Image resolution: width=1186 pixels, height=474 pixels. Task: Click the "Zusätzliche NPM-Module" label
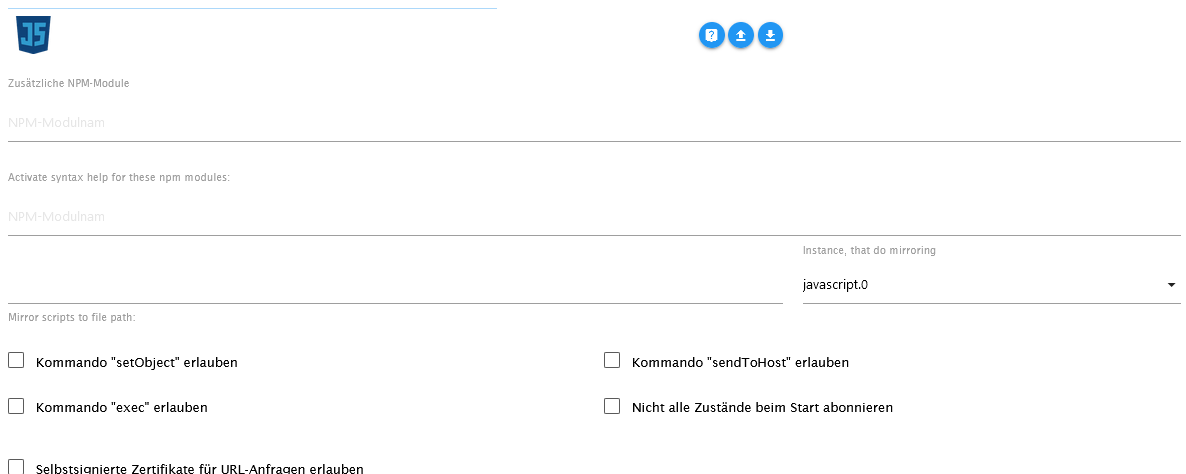click(x=69, y=83)
